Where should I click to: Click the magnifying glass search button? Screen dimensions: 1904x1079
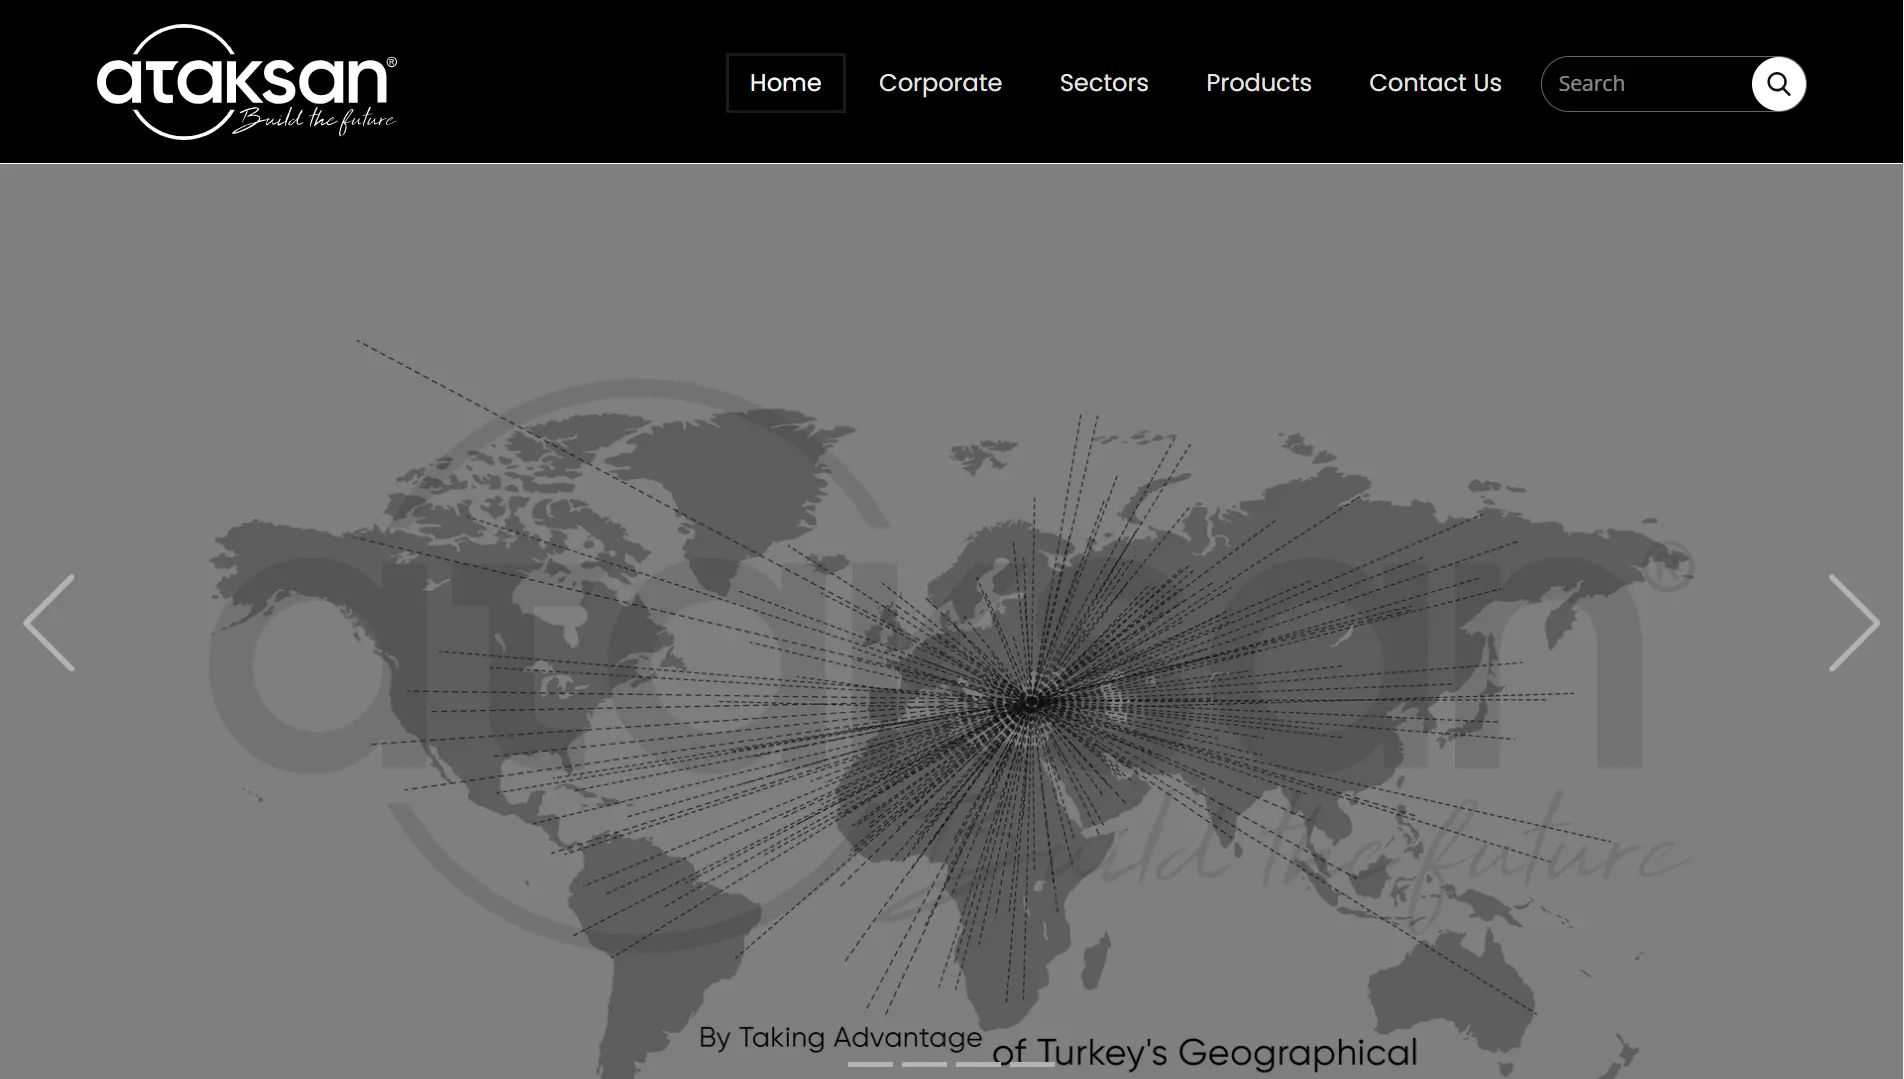(1778, 84)
